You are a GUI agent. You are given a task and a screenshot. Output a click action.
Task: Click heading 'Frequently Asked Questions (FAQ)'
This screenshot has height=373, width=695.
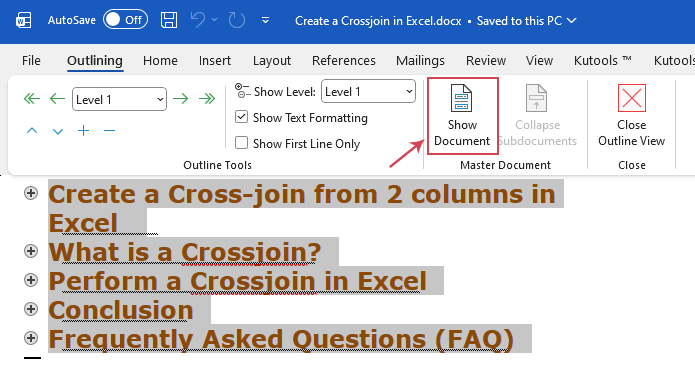click(x=281, y=339)
